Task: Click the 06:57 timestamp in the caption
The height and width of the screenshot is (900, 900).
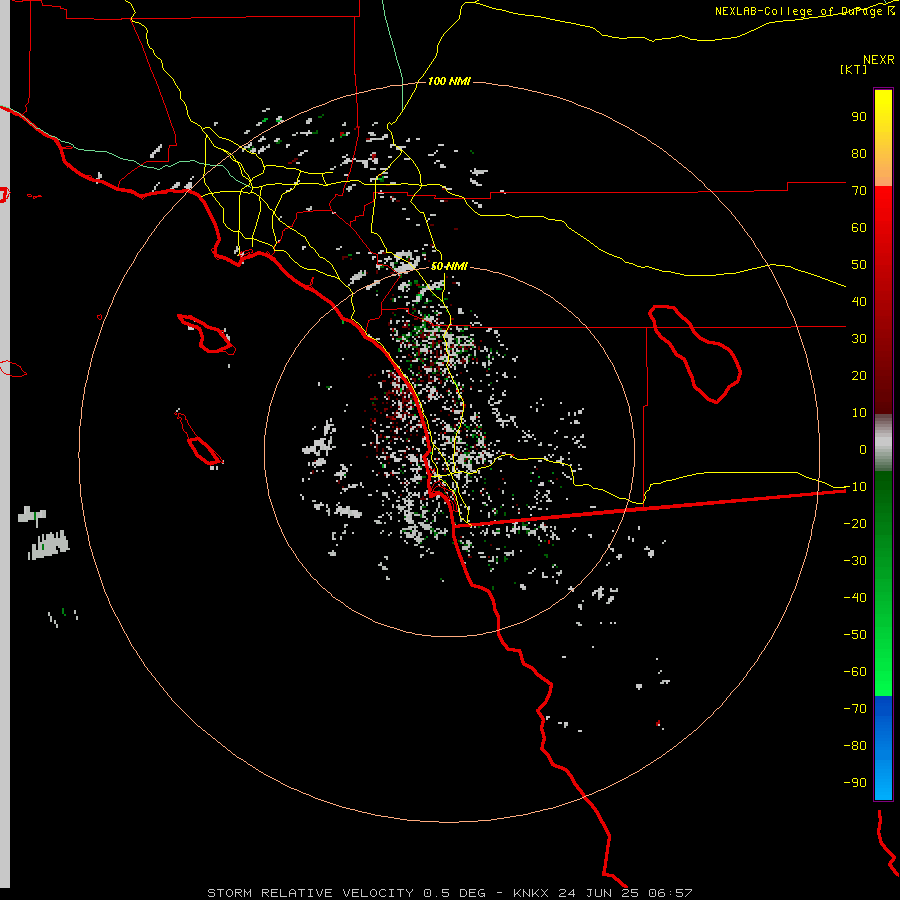Action: [670, 893]
